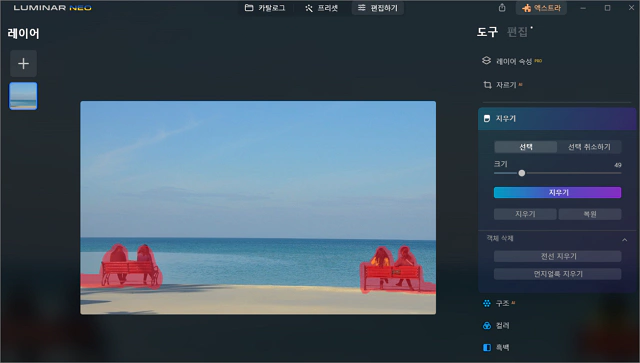Click 전선 지우기 remove powerlines button
Screen dimensions: 640x363
point(558,256)
